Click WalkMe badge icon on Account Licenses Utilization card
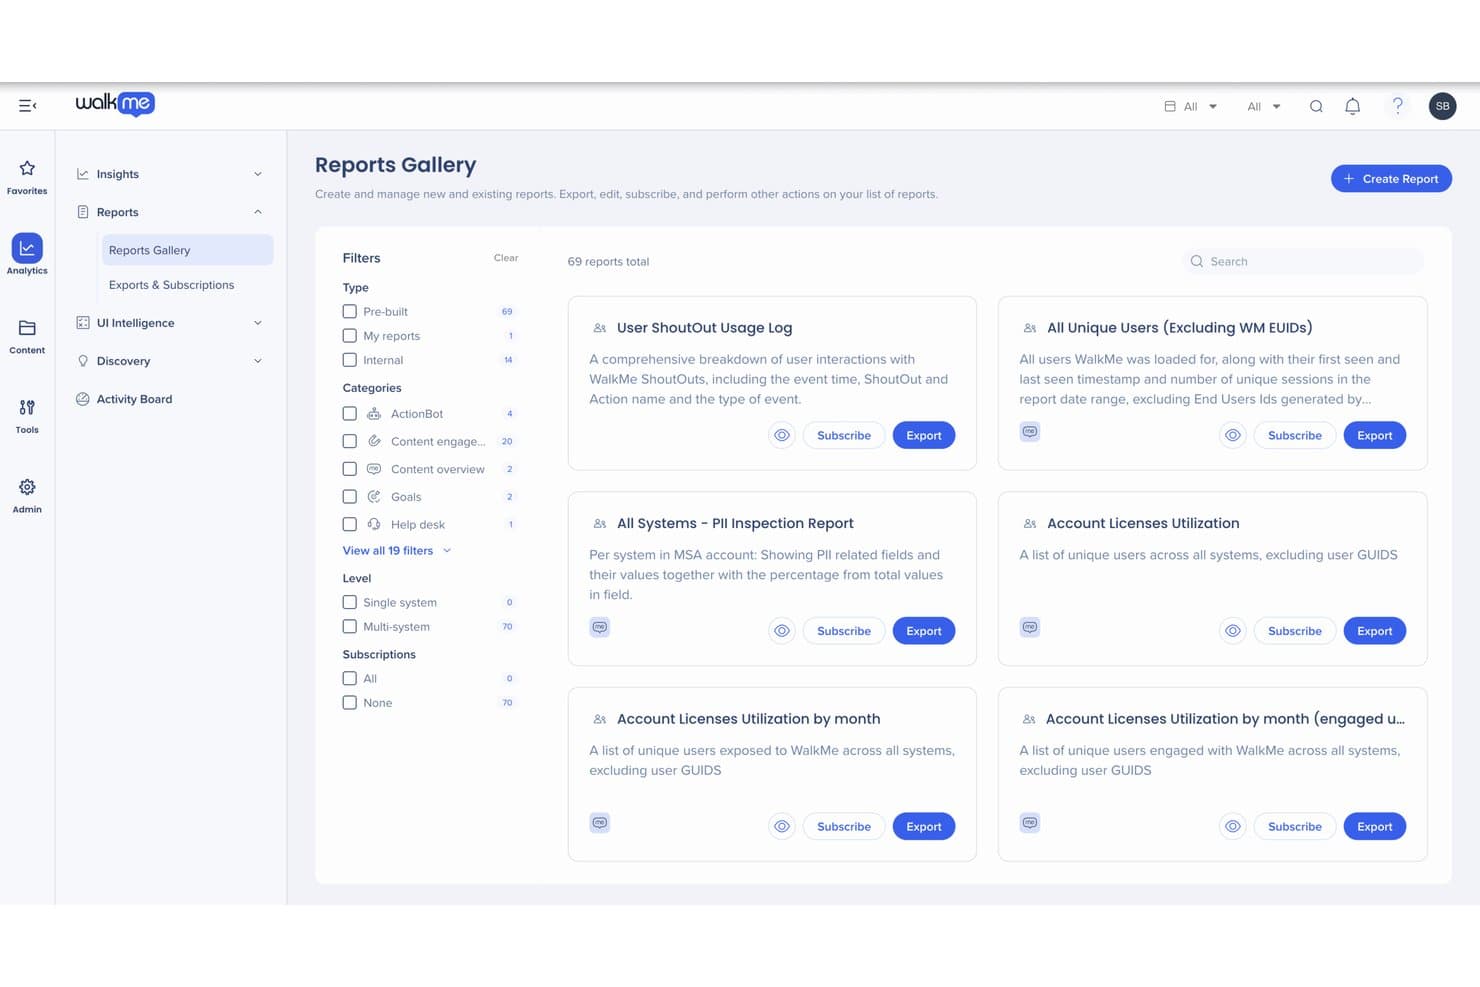1480x987 pixels. (1030, 628)
